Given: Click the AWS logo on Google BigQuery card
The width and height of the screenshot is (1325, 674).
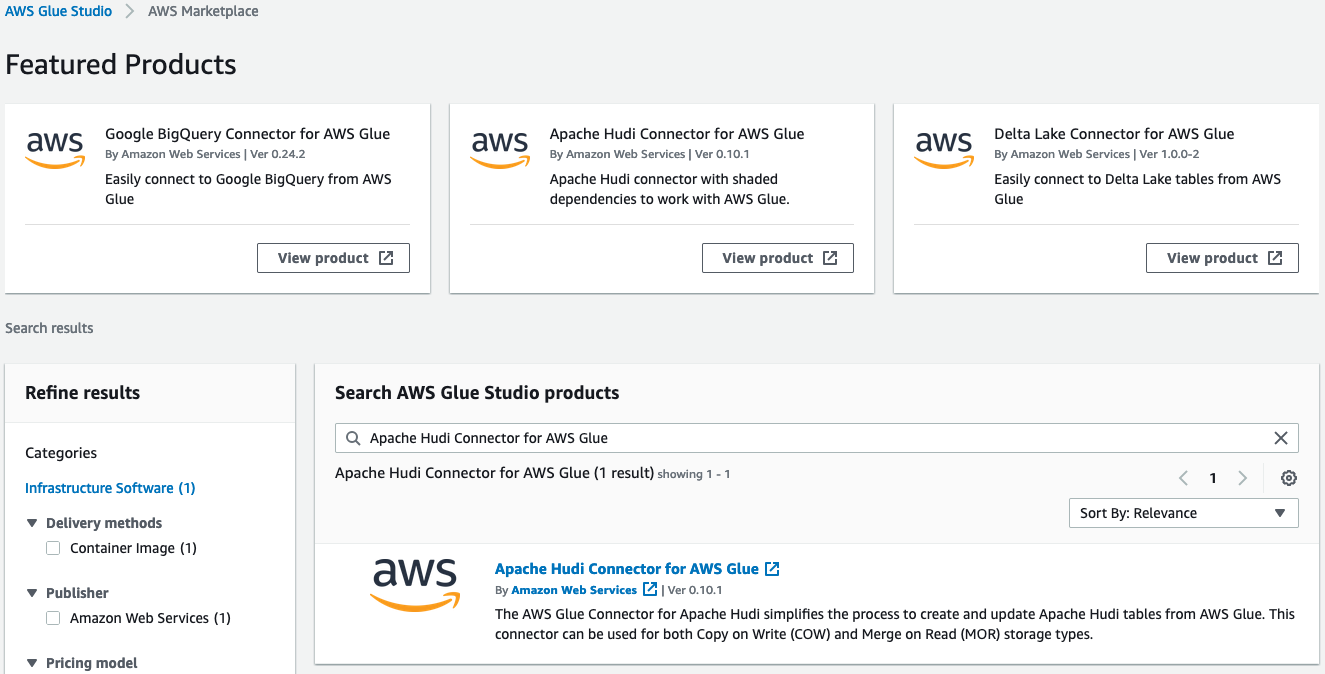Looking at the screenshot, I should tap(56, 150).
